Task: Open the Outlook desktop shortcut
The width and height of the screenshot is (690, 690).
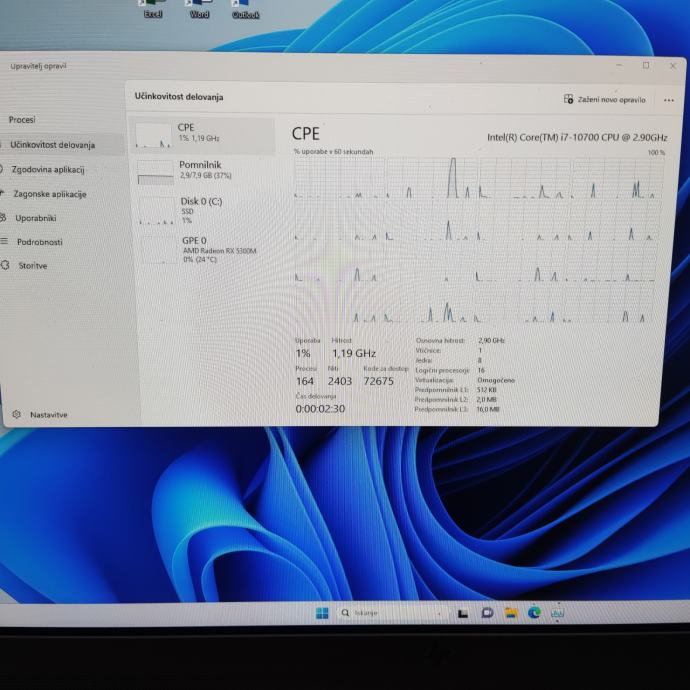Action: 245,10
